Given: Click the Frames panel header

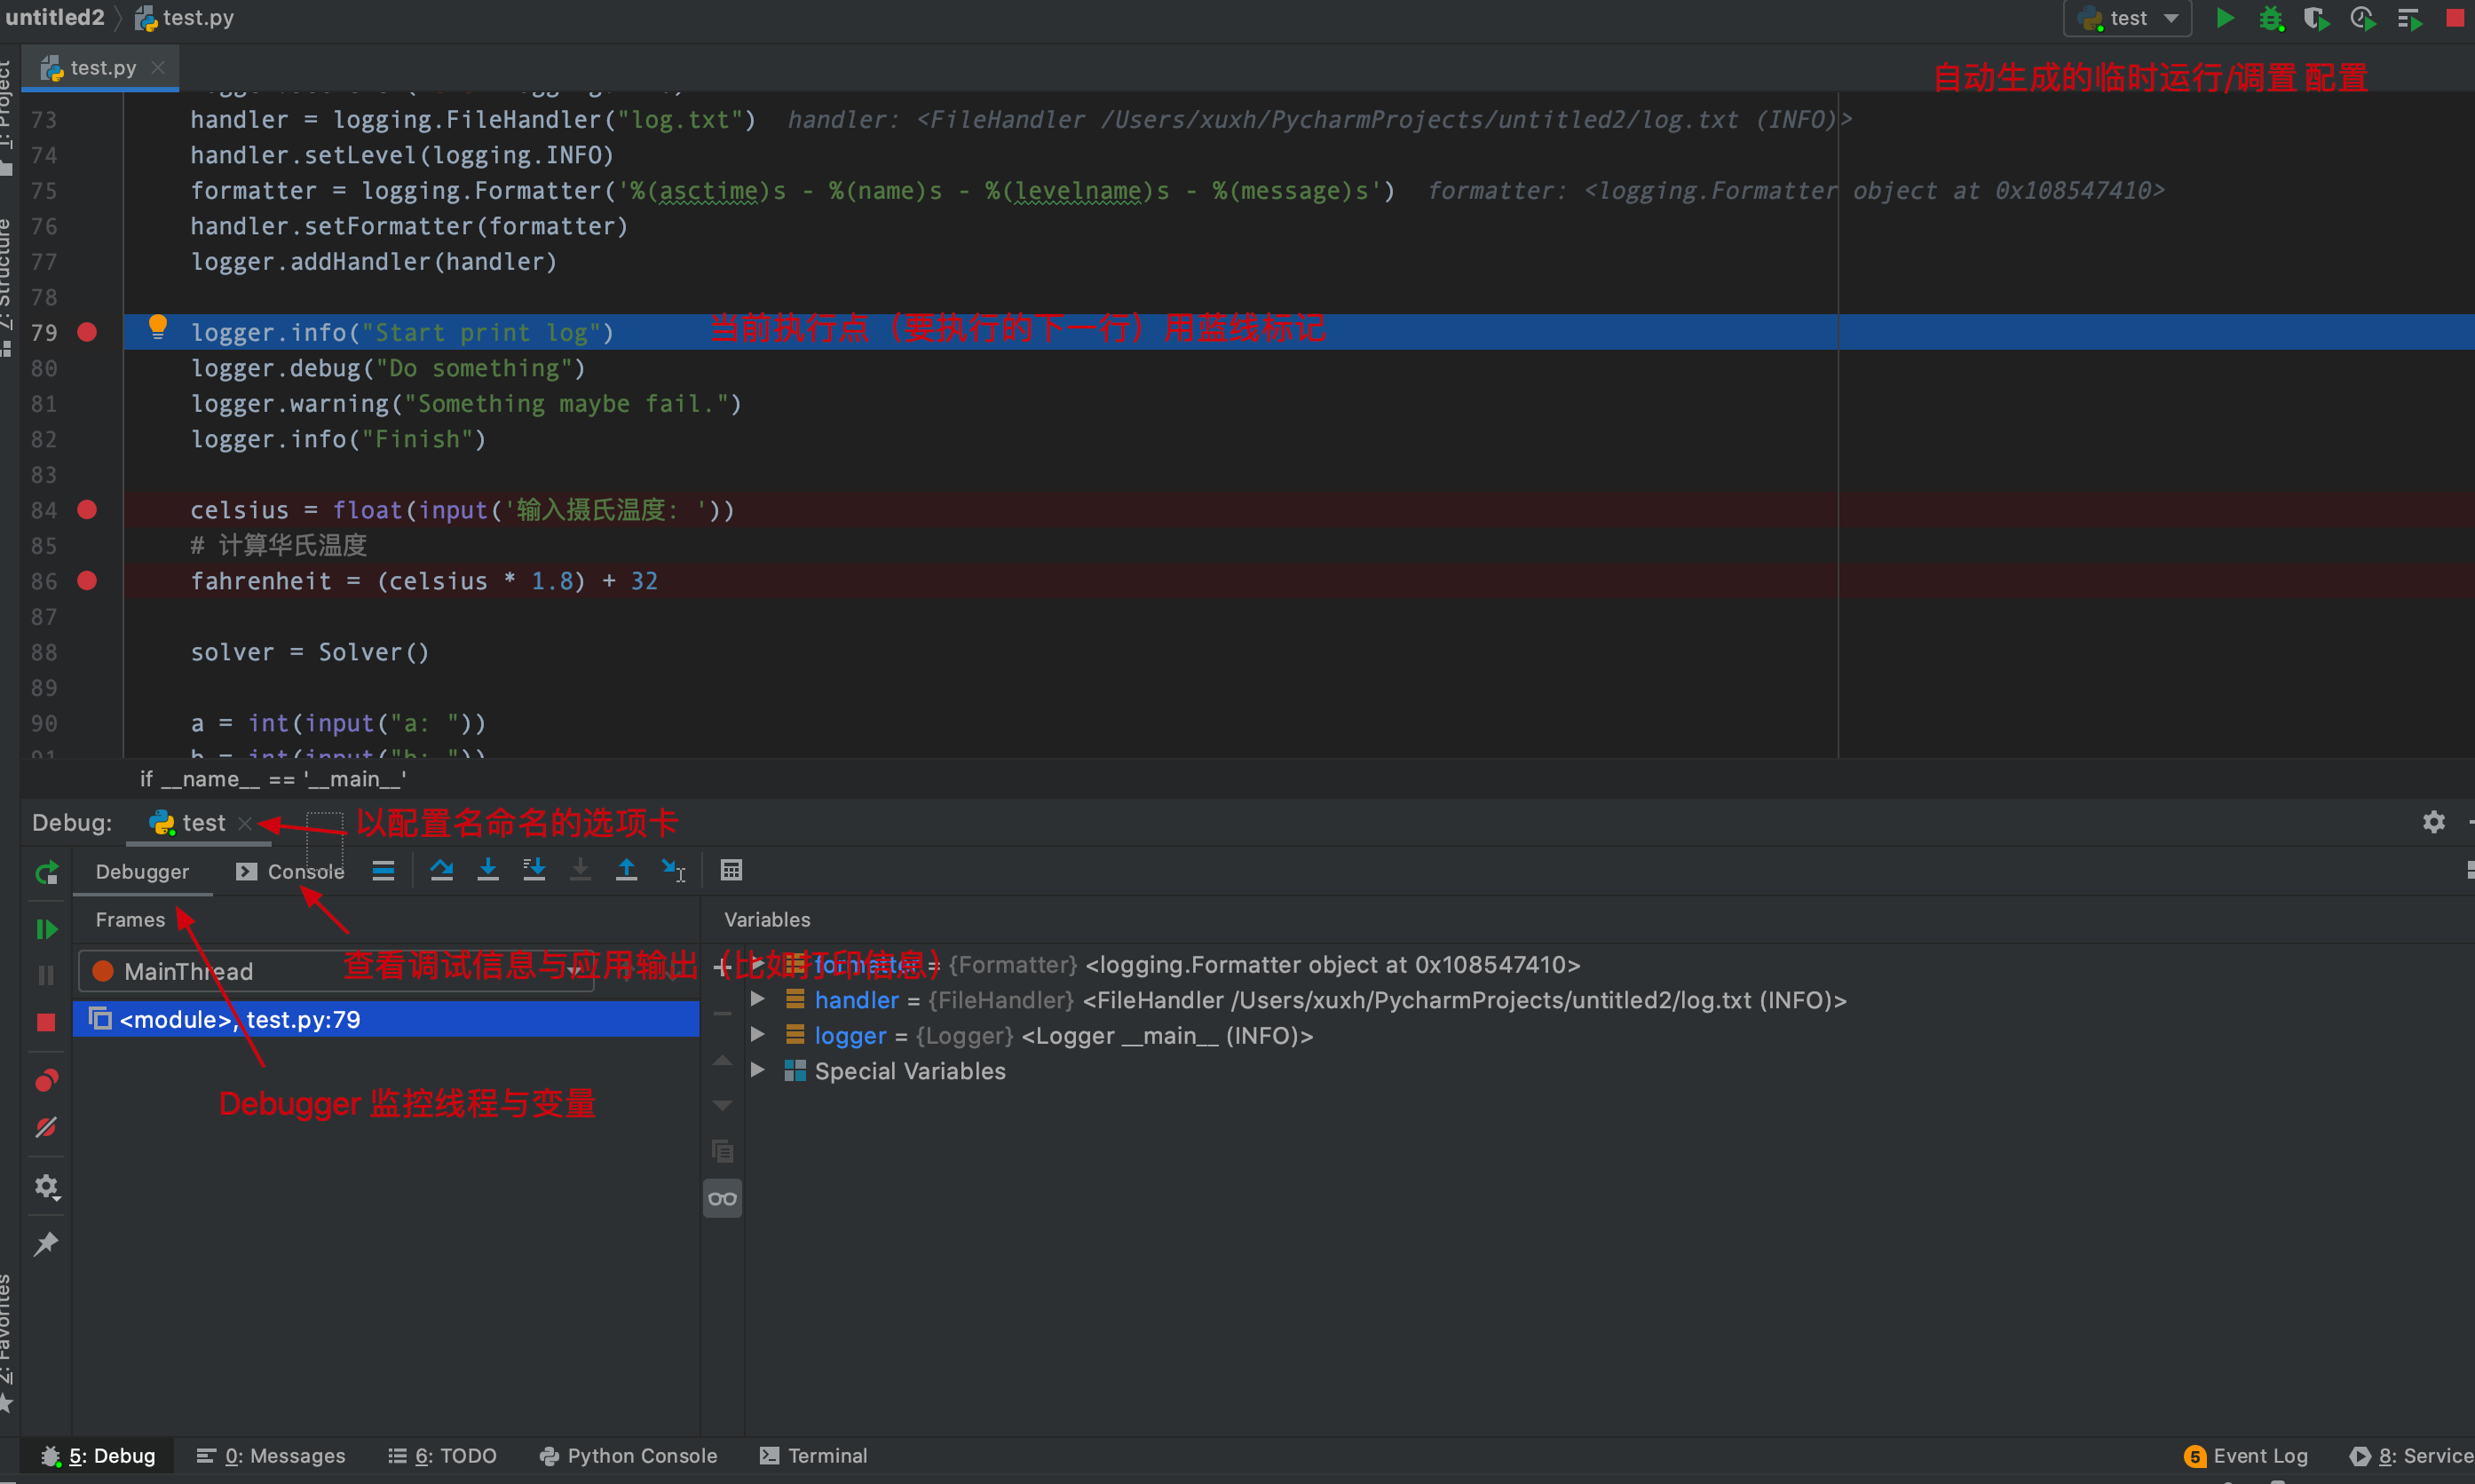Looking at the screenshot, I should (x=130, y=920).
